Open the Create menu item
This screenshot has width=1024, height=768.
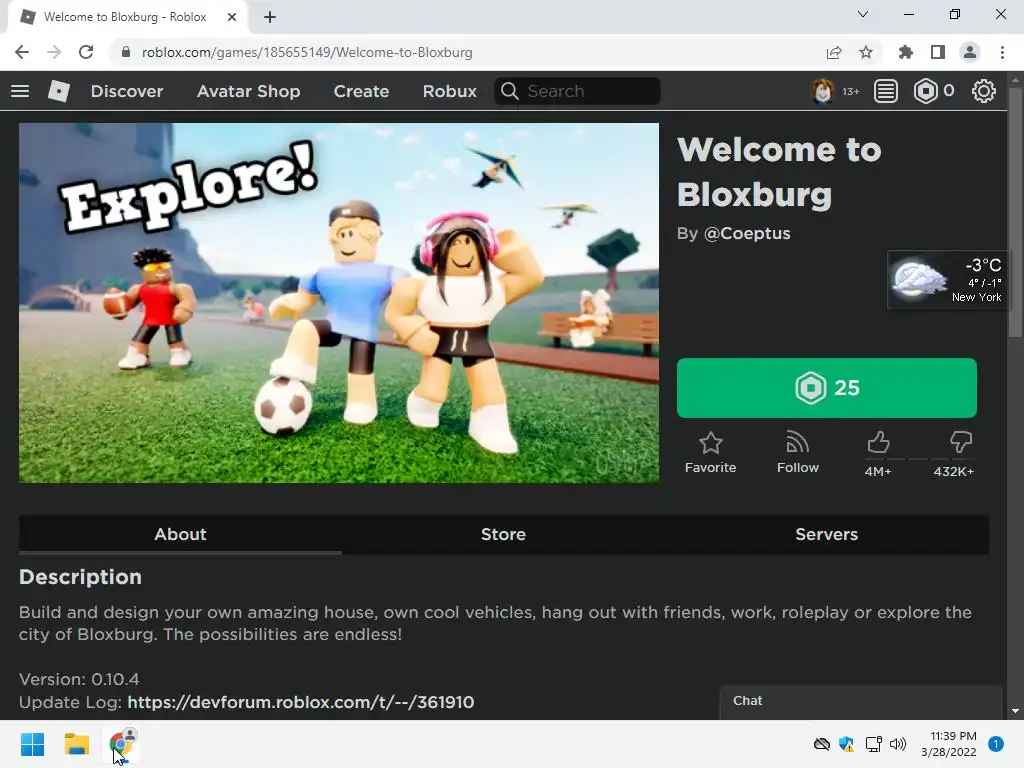pyautogui.click(x=361, y=91)
